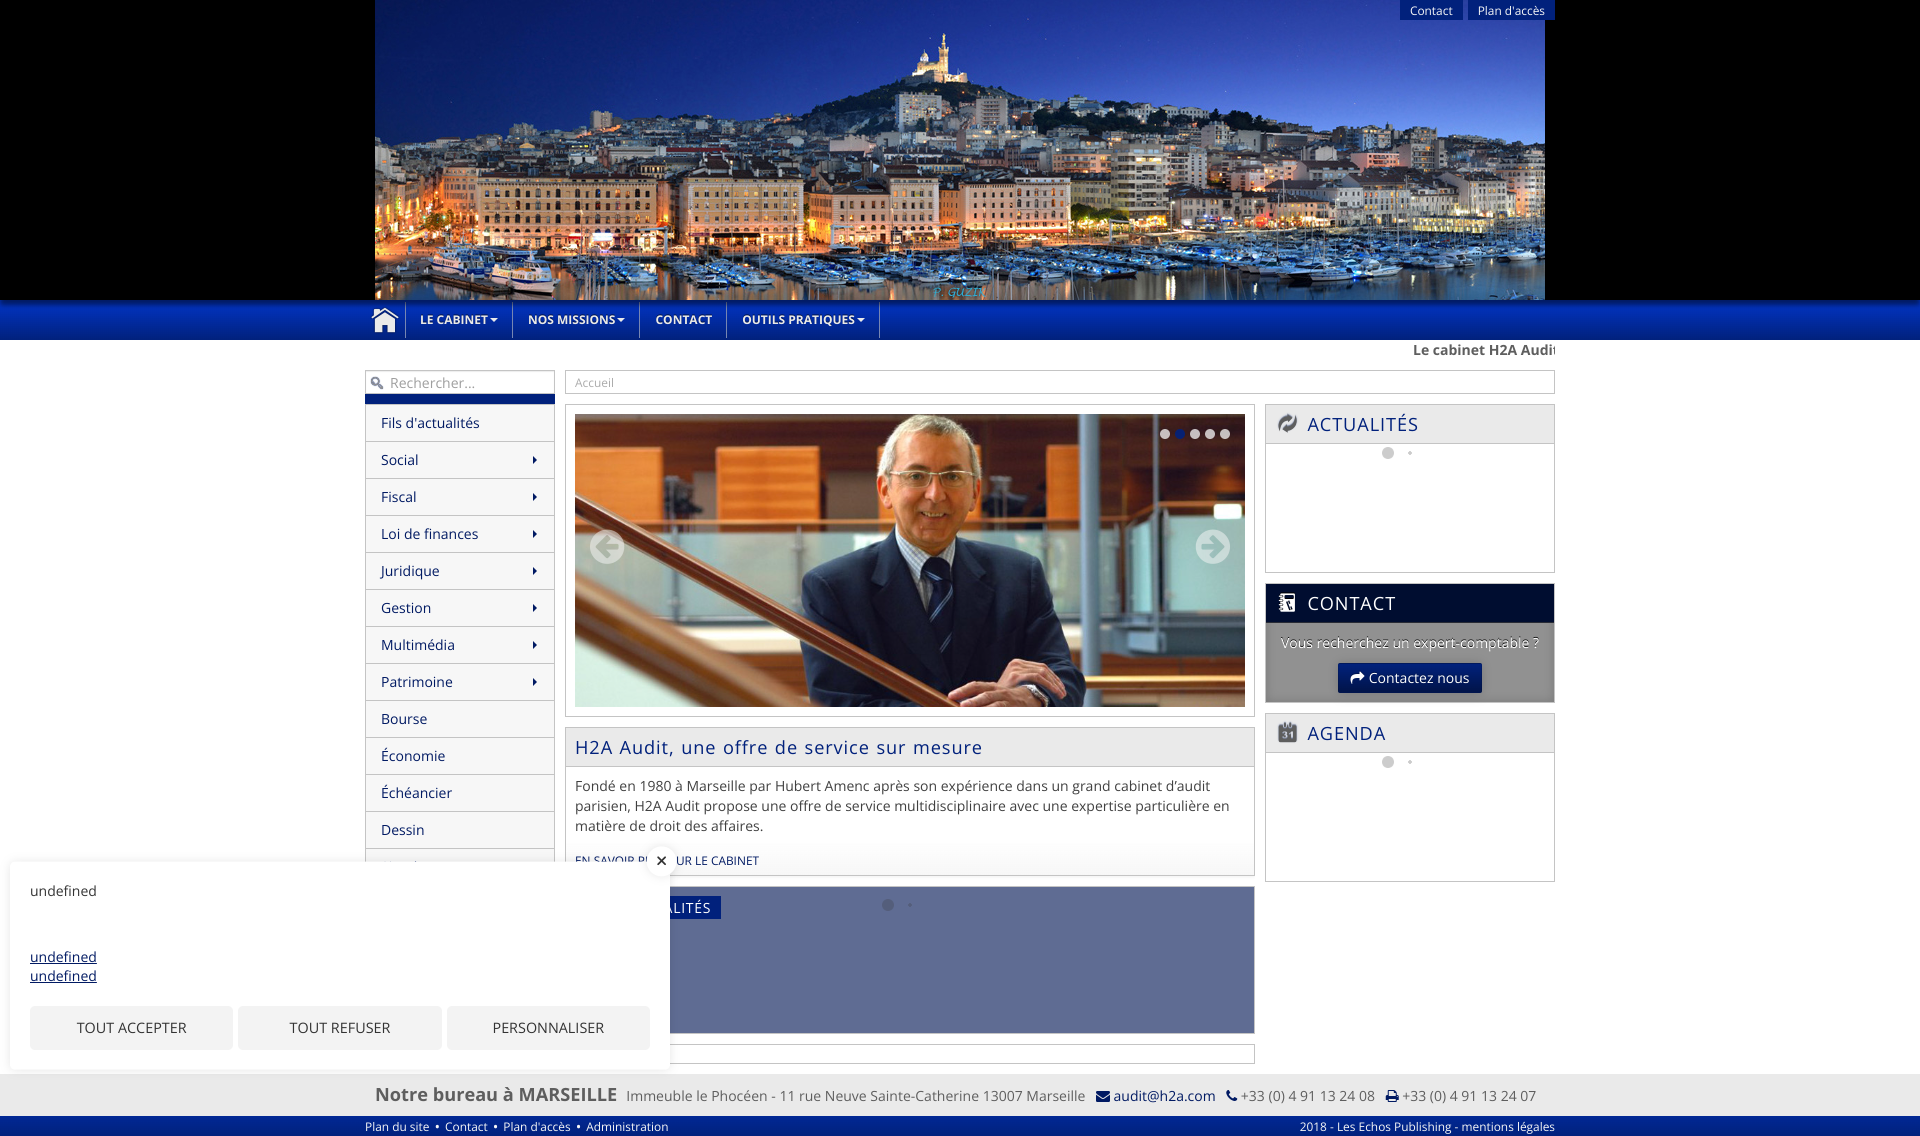
Task: Go to the home page icon
Action: point(385,320)
